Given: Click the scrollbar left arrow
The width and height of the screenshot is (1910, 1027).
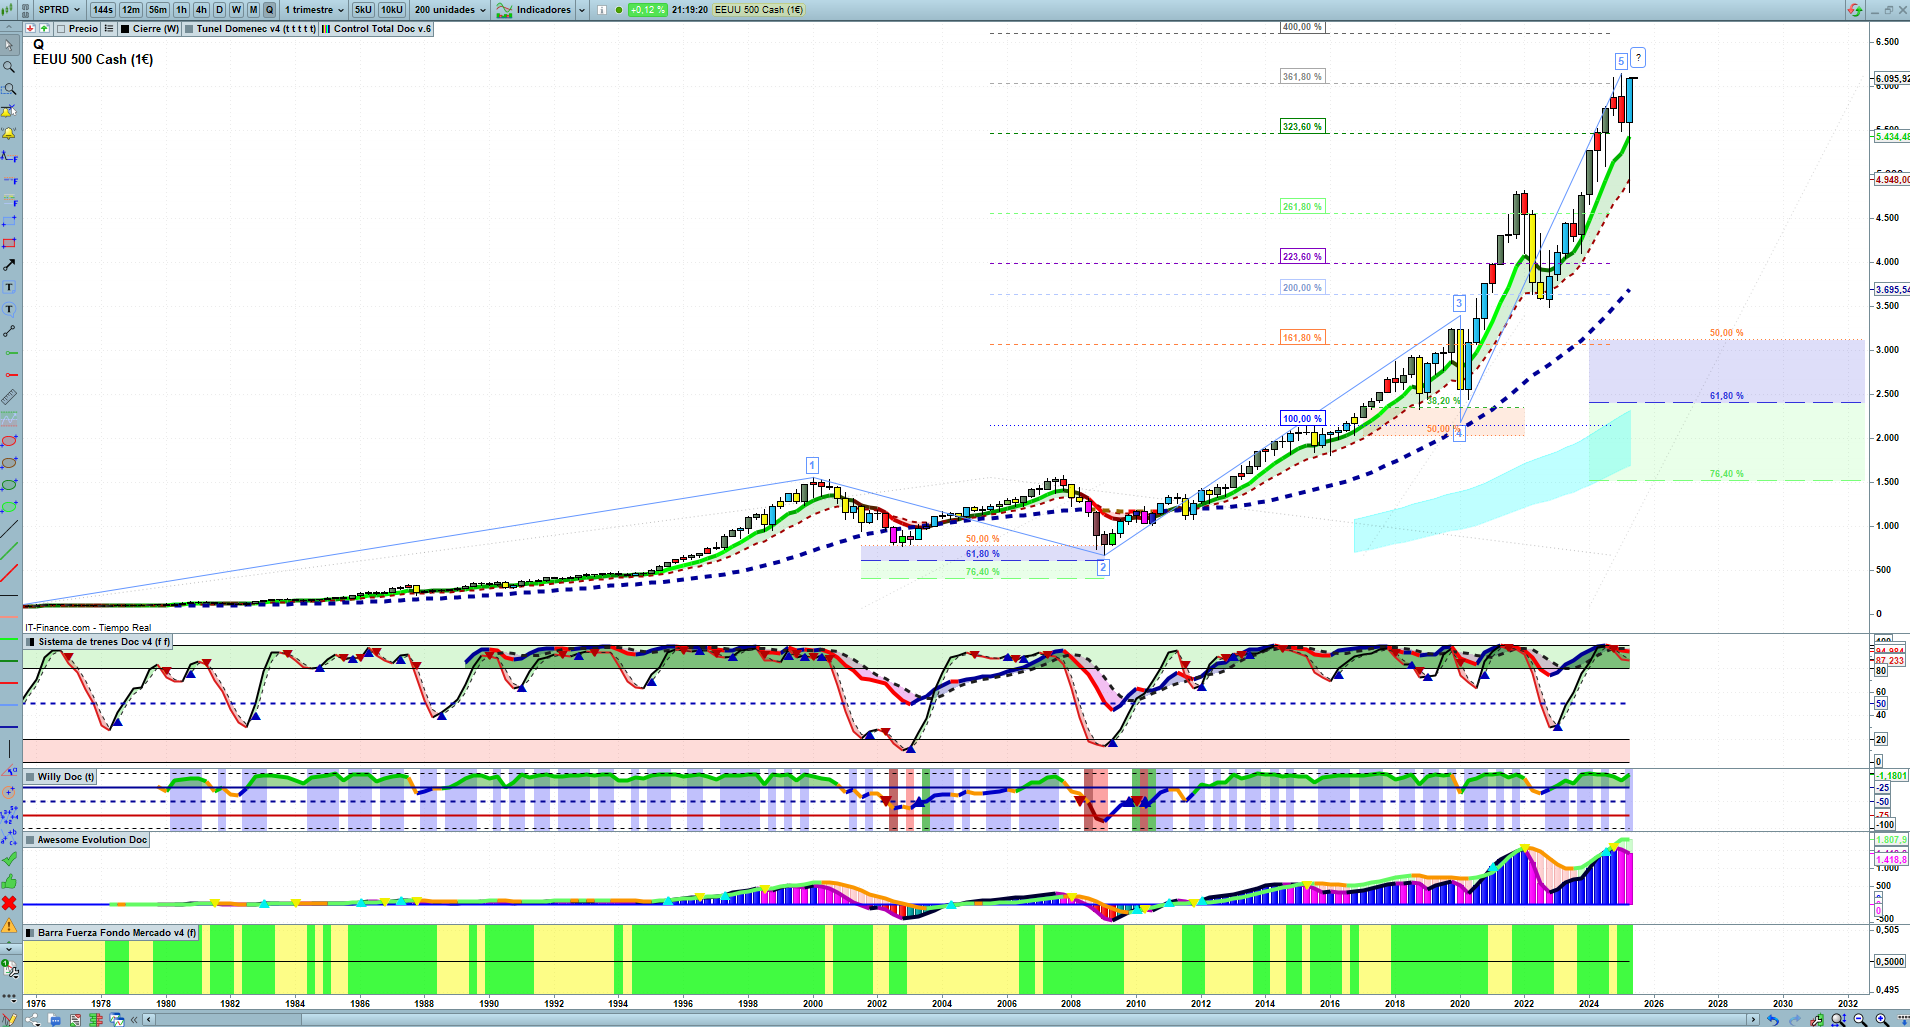Looking at the screenshot, I should point(149,1020).
